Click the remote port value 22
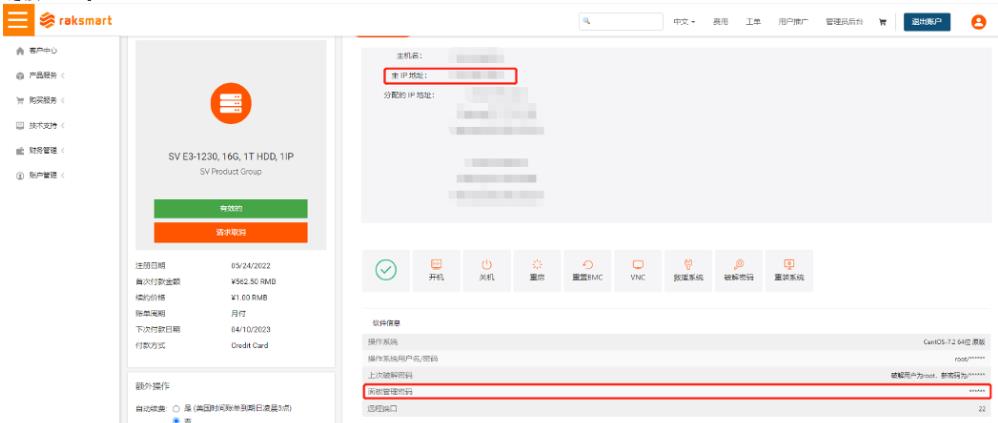The image size is (998, 423). tap(981, 408)
